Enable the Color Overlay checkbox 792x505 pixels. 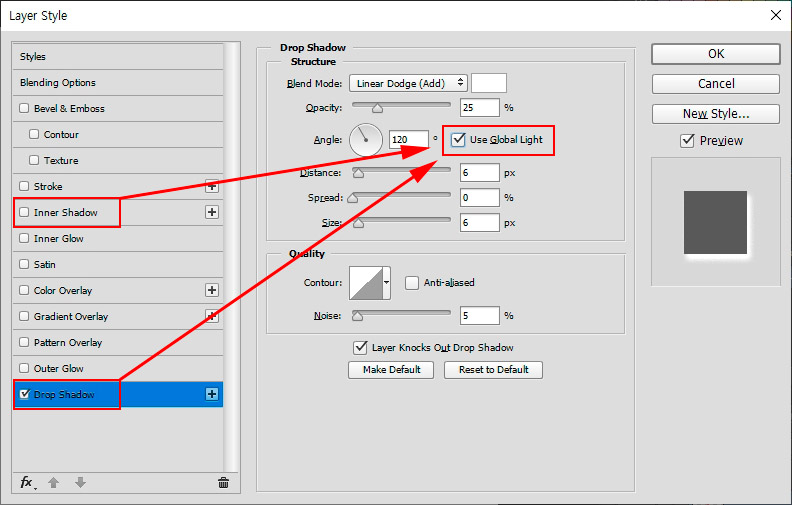[x=24, y=290]
